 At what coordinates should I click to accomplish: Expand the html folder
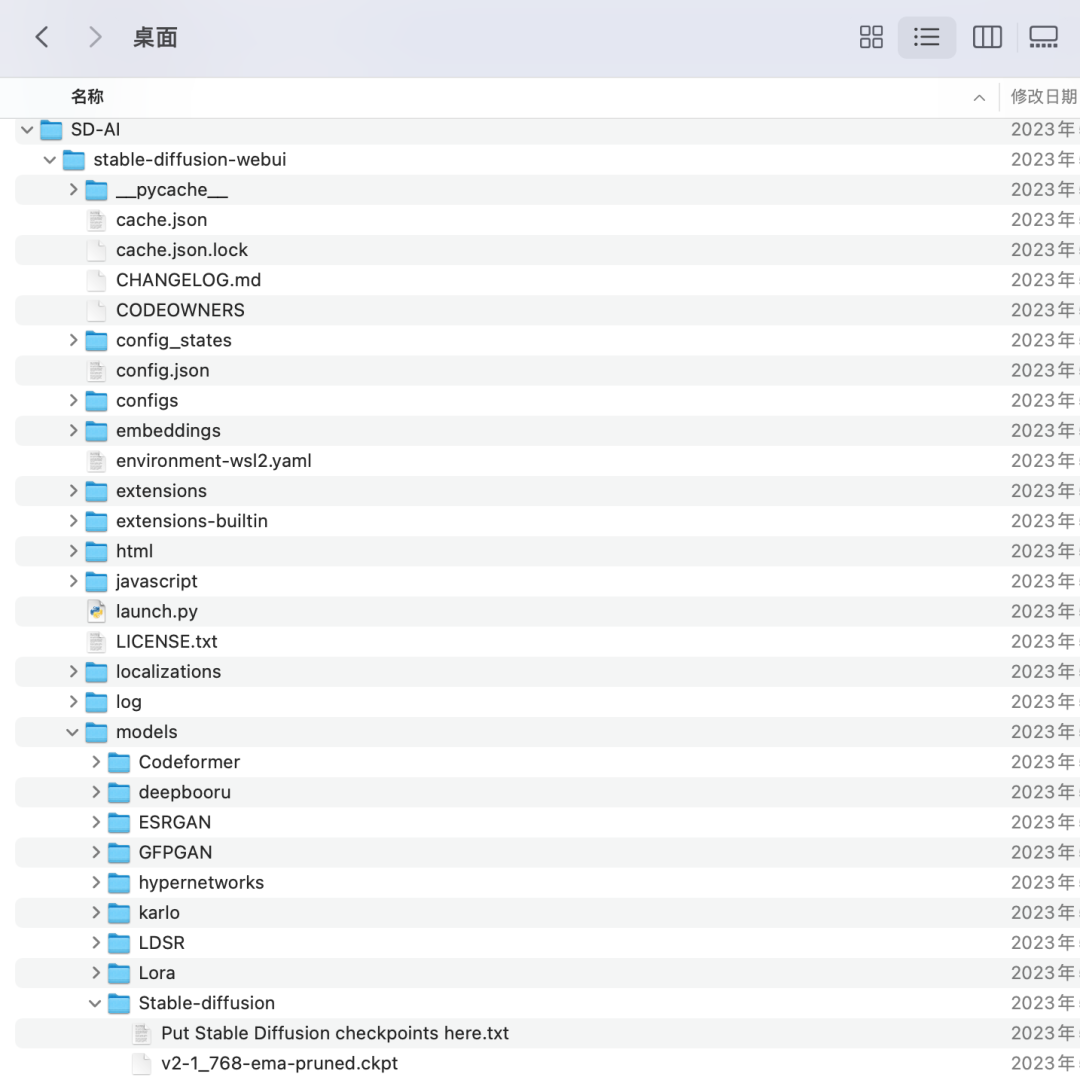(73, 552)
